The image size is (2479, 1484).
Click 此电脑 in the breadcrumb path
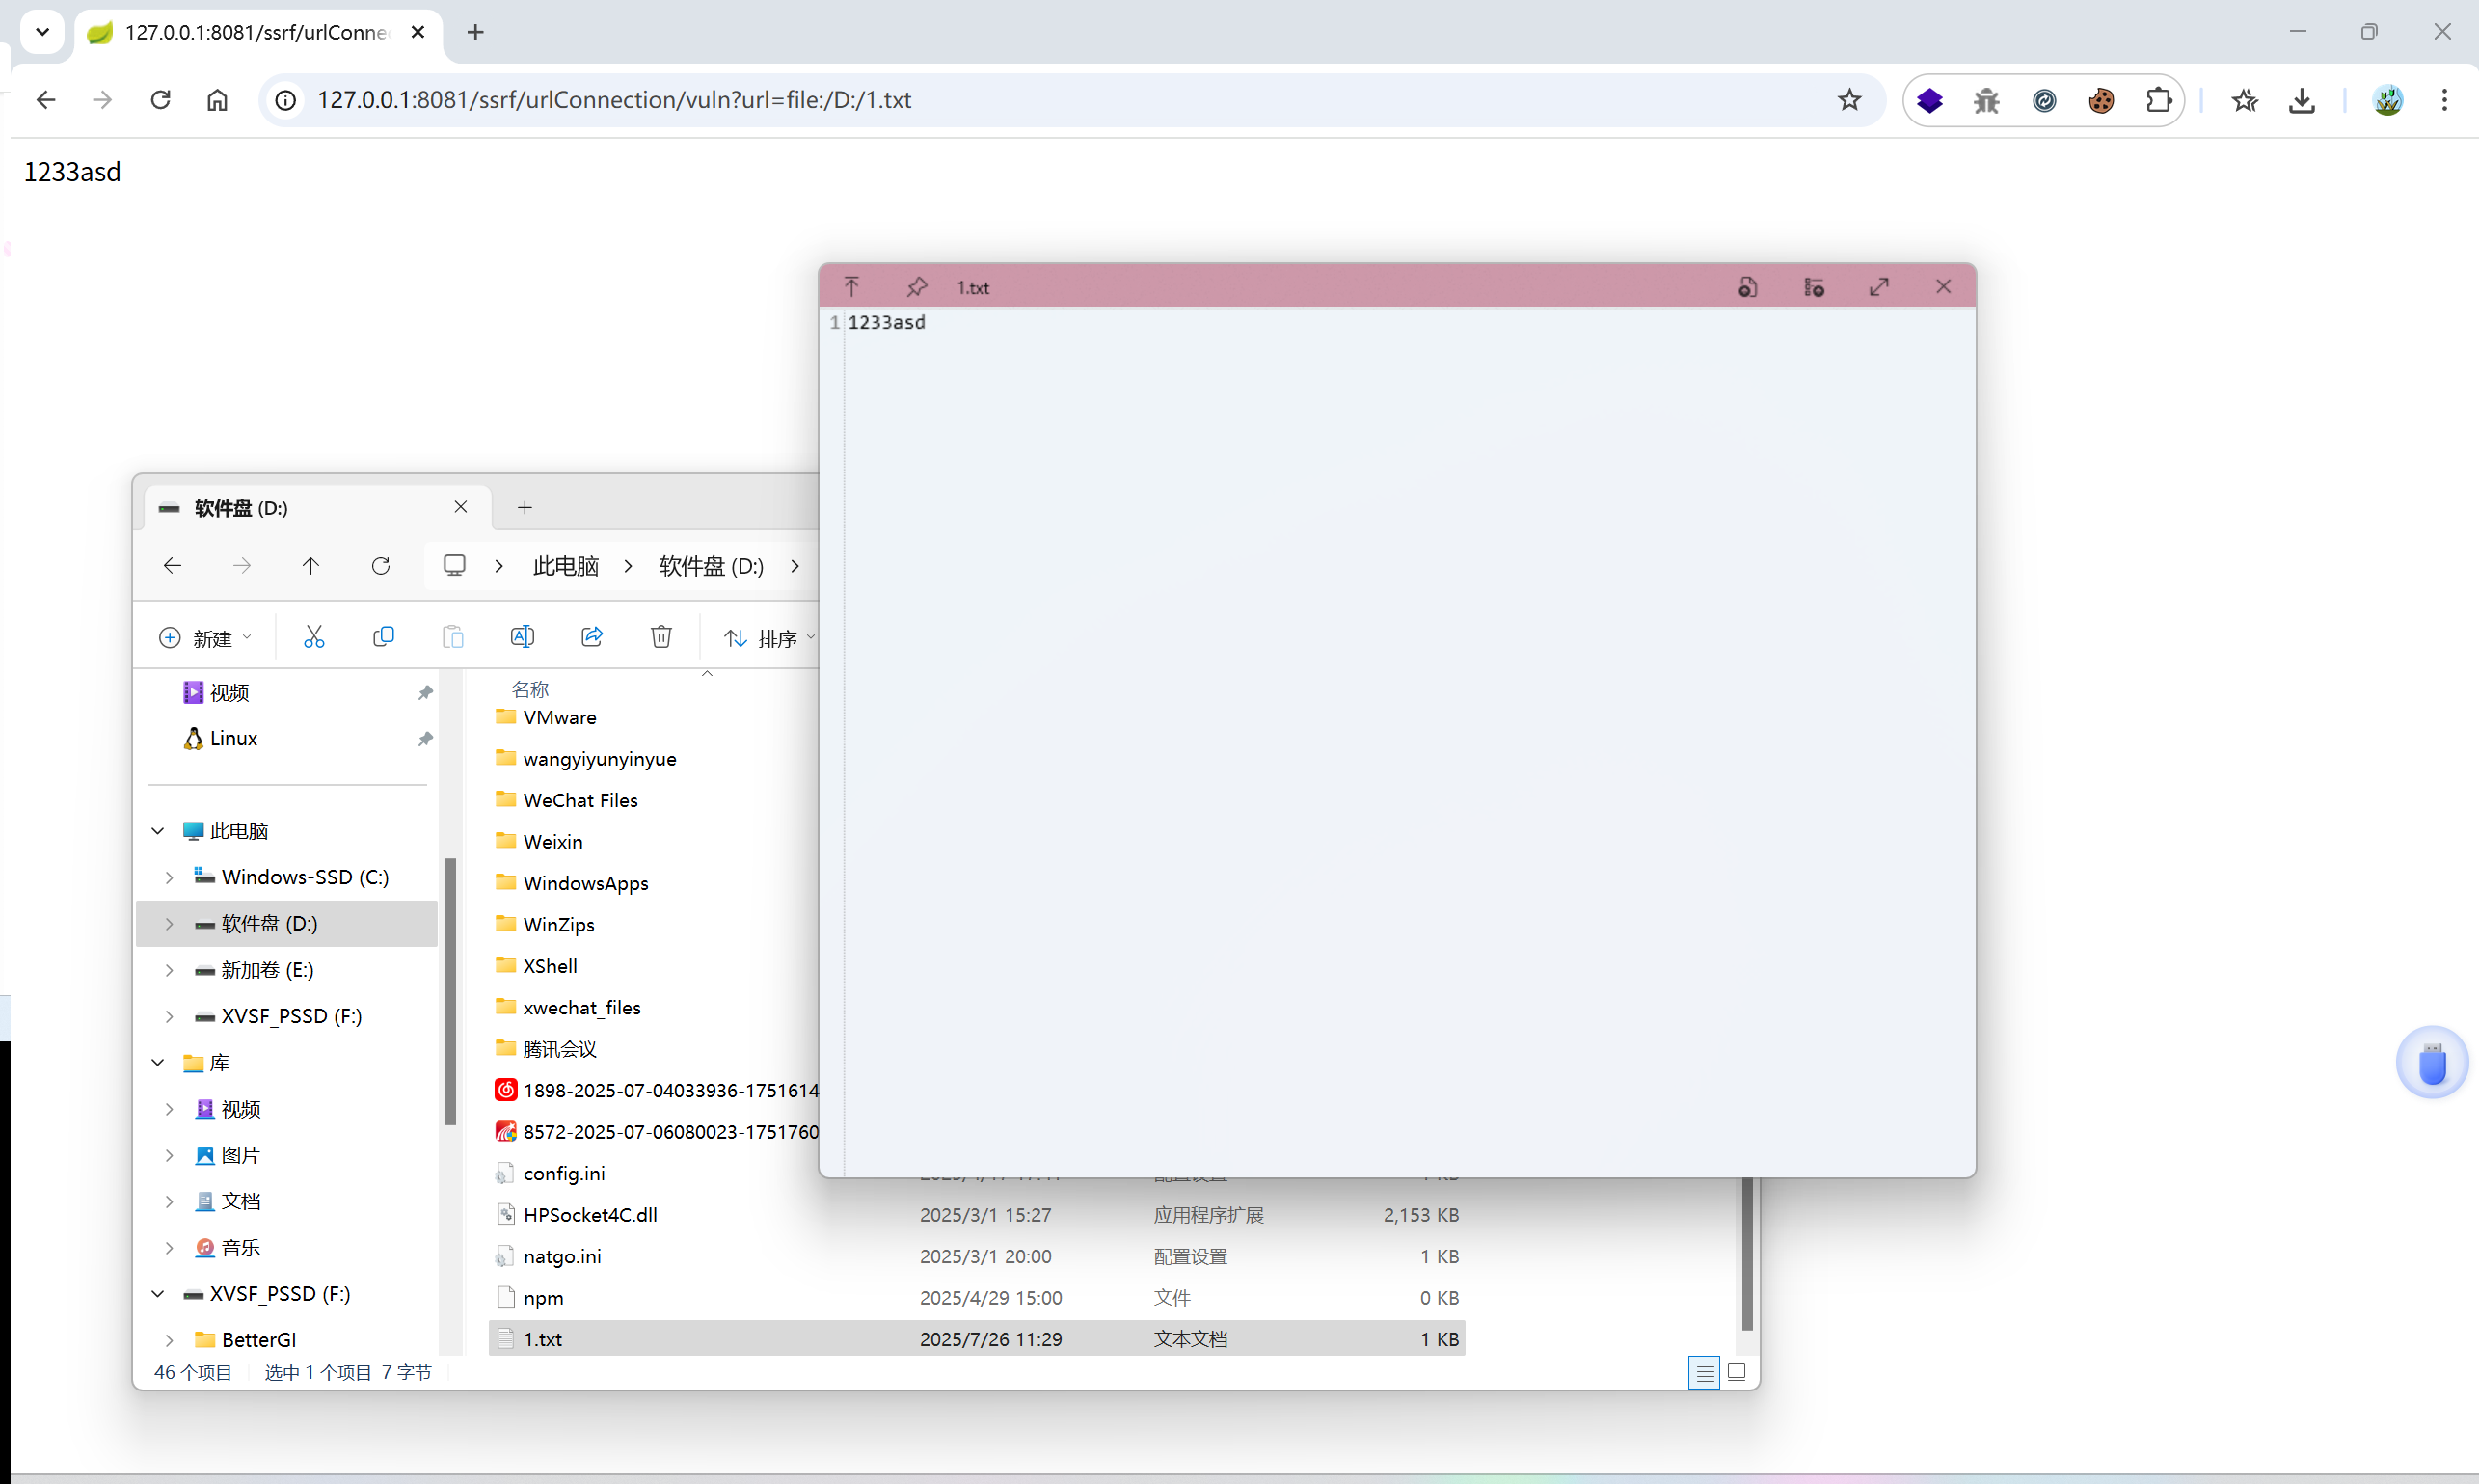[x=566, y=566]
